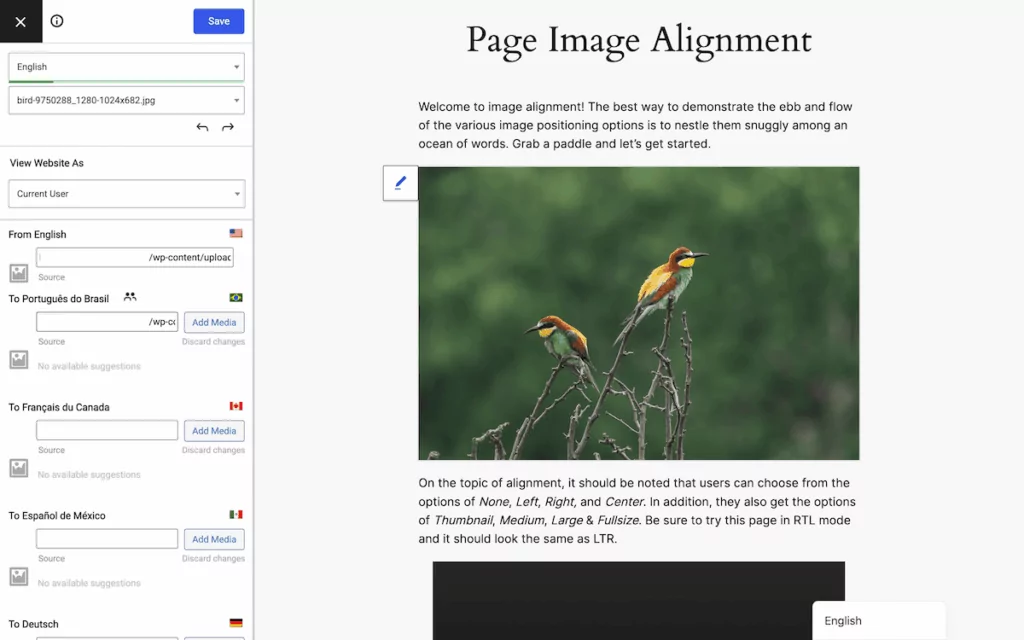This screenshot has height=640, width=1024.
Task: Focus the Português do Brasil source field
Action: point(107,322)
